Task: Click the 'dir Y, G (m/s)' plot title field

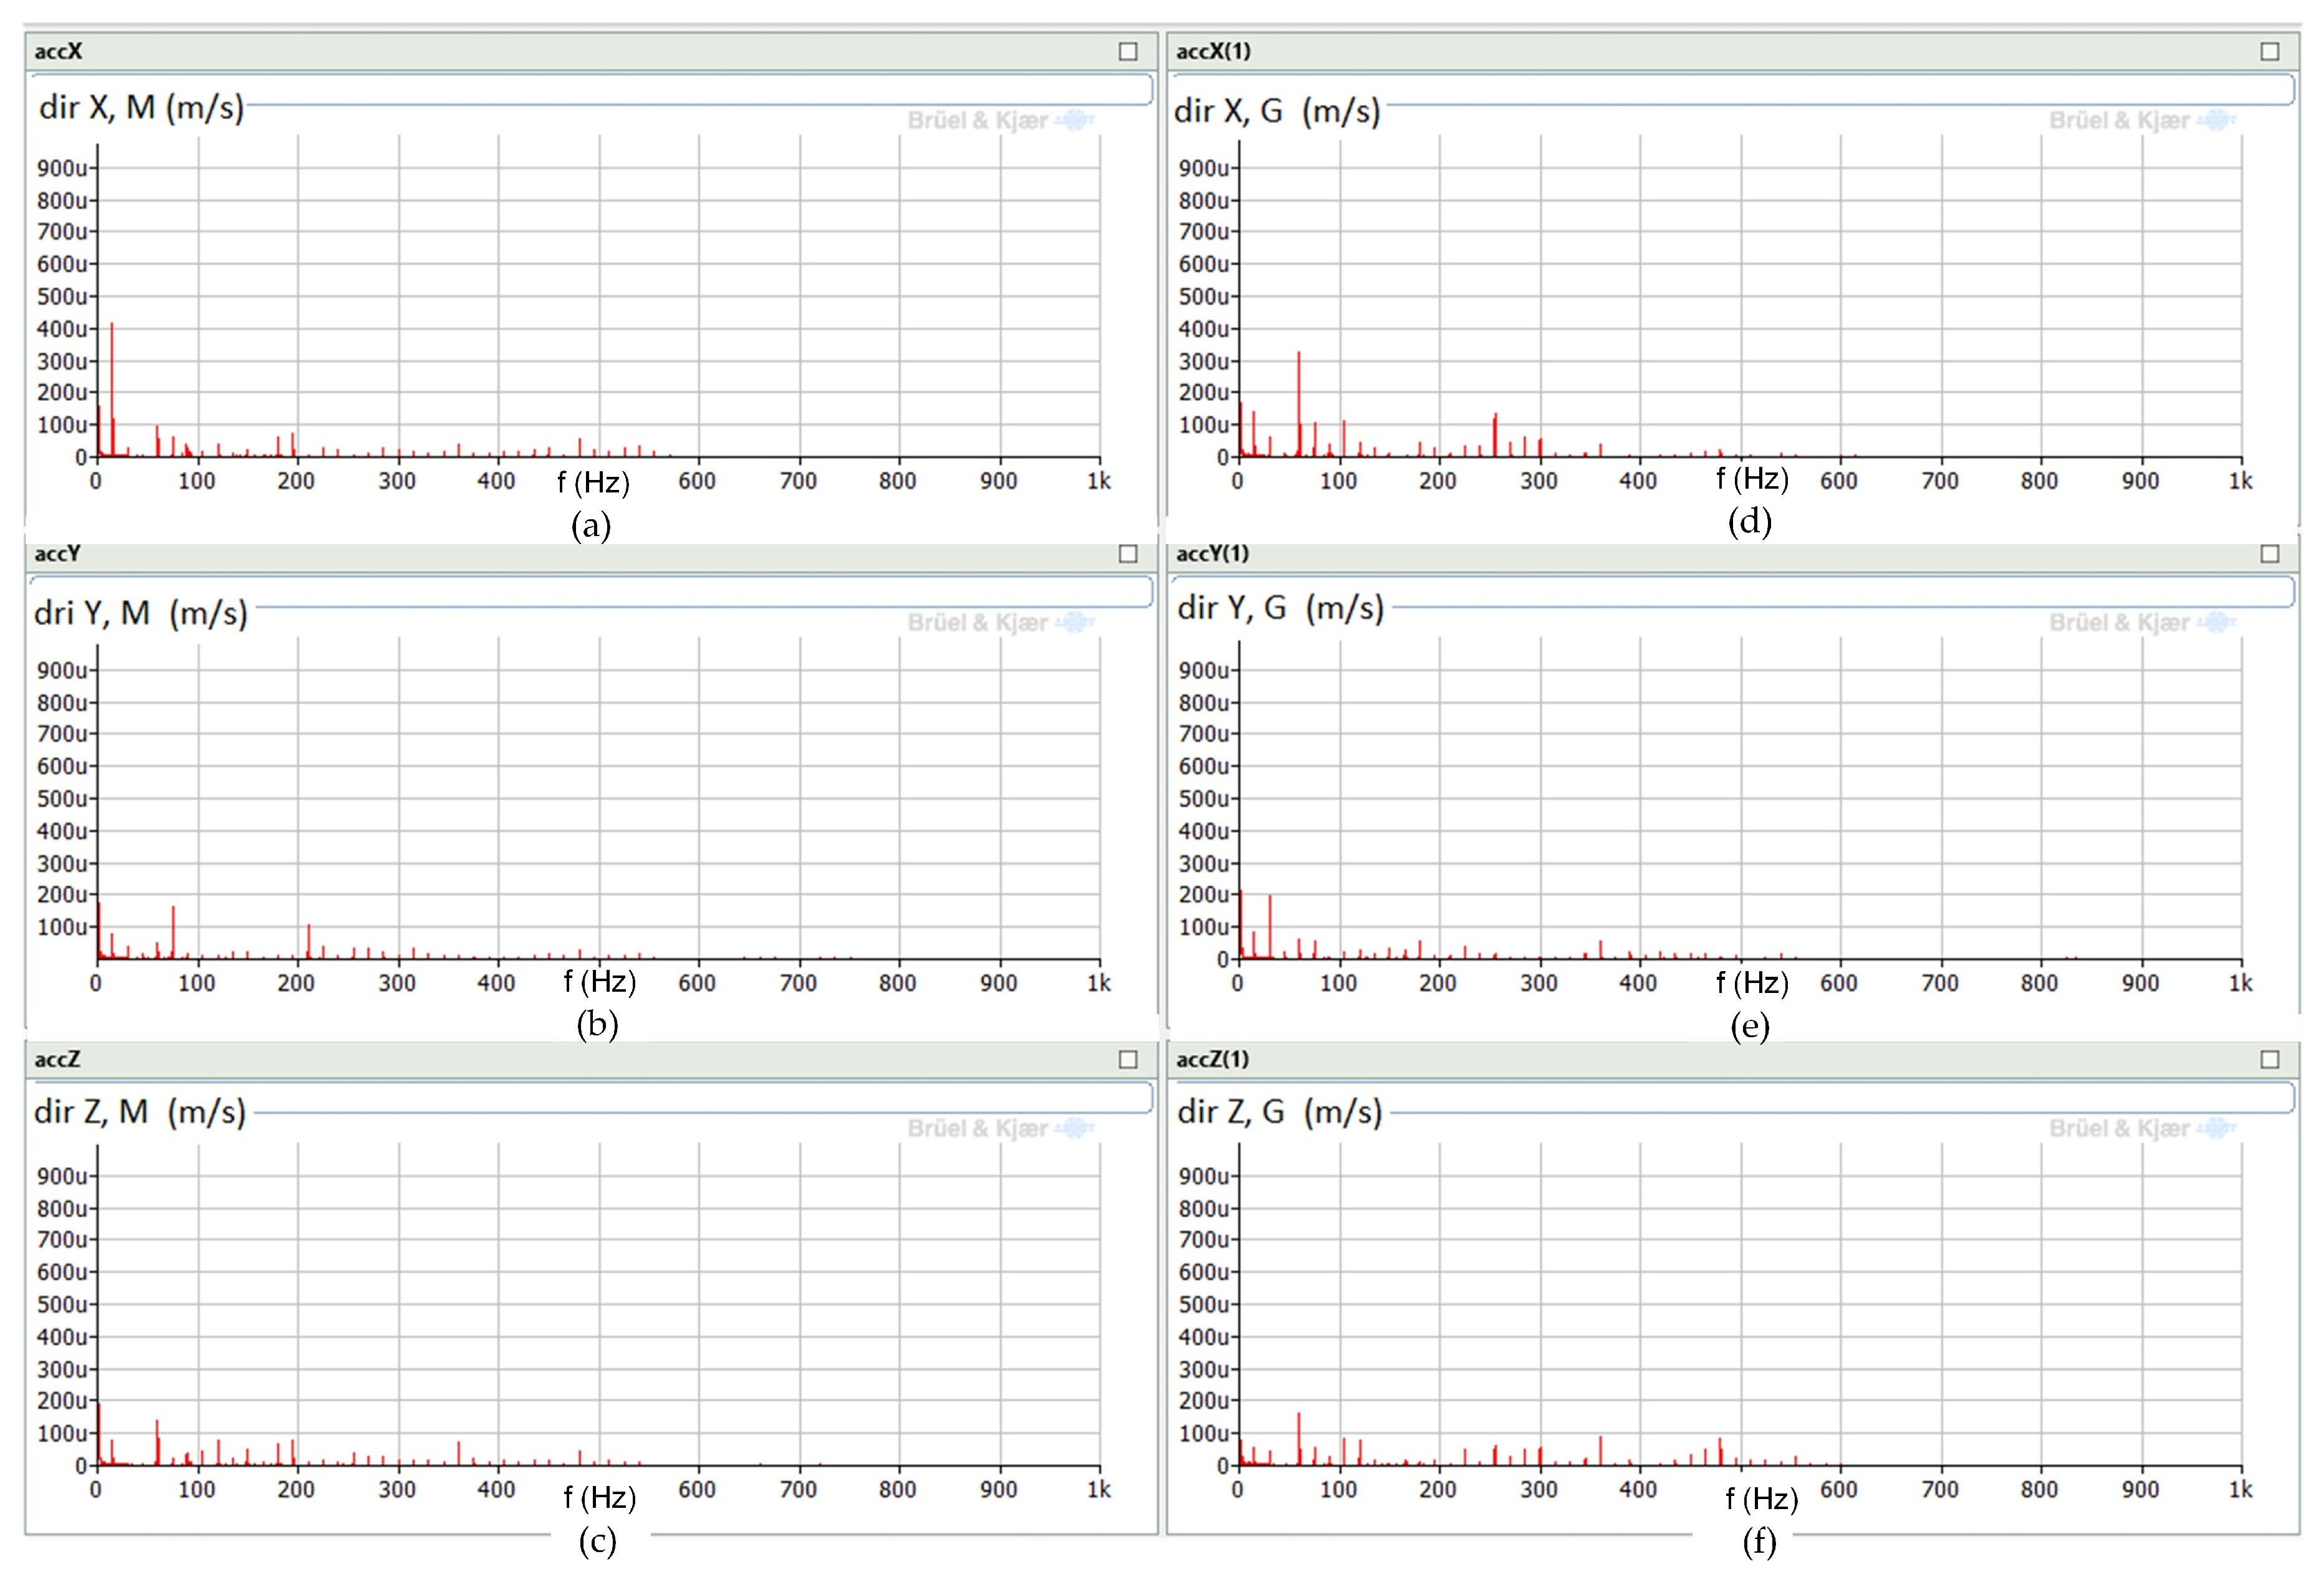Action: click(1281, 608)
